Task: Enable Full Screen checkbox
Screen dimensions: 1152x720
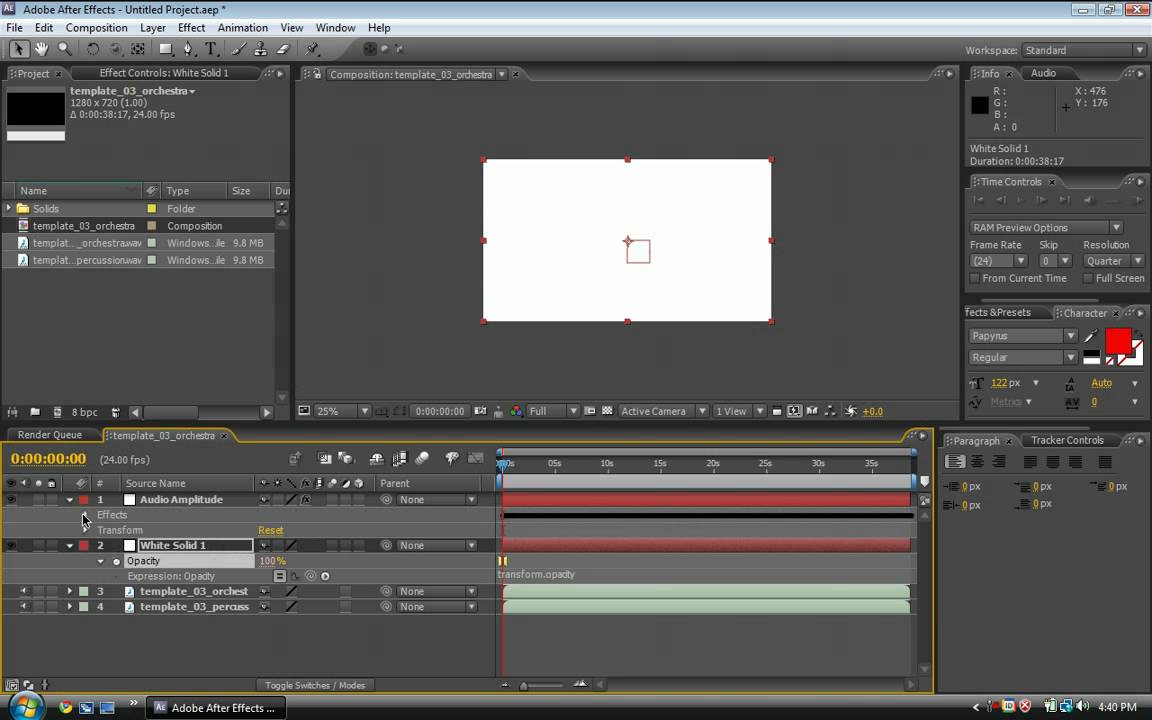Action: tap(1087, 278)
